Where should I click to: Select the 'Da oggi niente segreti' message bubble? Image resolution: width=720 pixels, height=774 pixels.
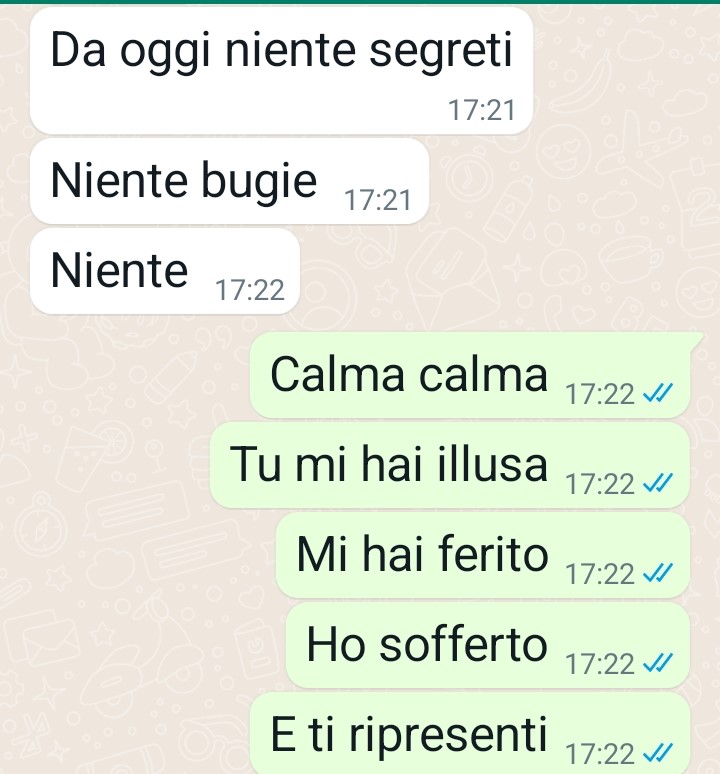(x=281, y=71)
